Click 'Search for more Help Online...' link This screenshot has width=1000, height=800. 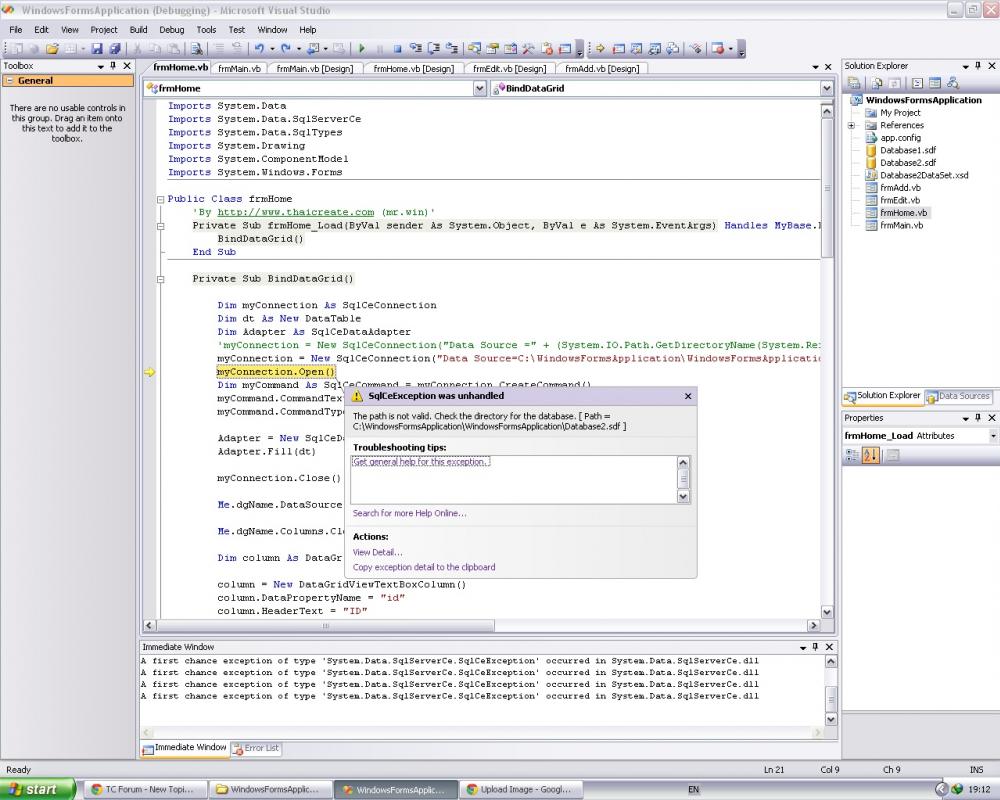(x=409, y=513)
